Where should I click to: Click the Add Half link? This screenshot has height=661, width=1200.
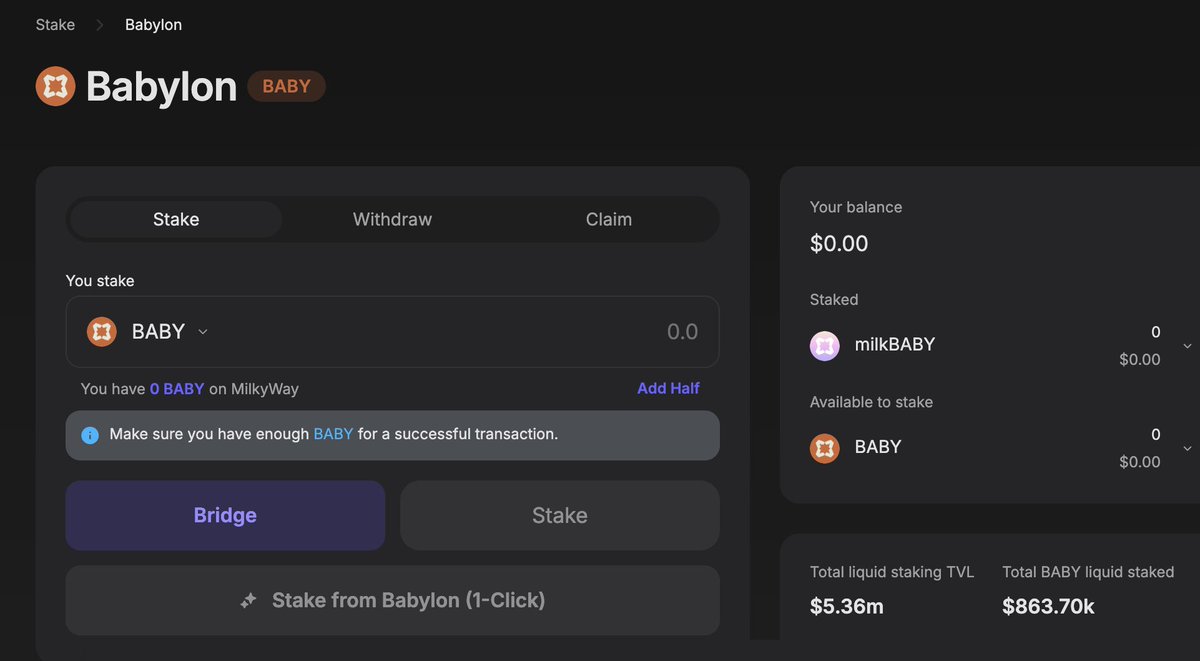(x=668, y=388)
